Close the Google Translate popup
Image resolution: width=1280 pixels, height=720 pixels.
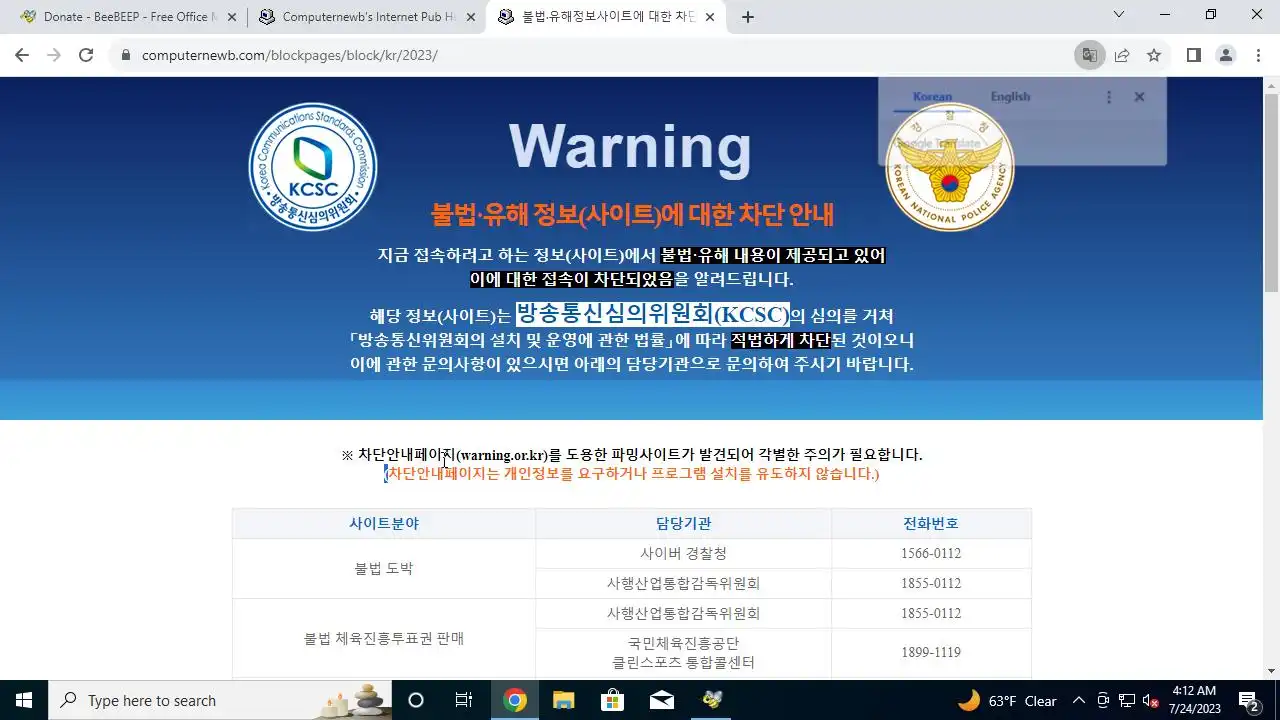coord(1139,97)
